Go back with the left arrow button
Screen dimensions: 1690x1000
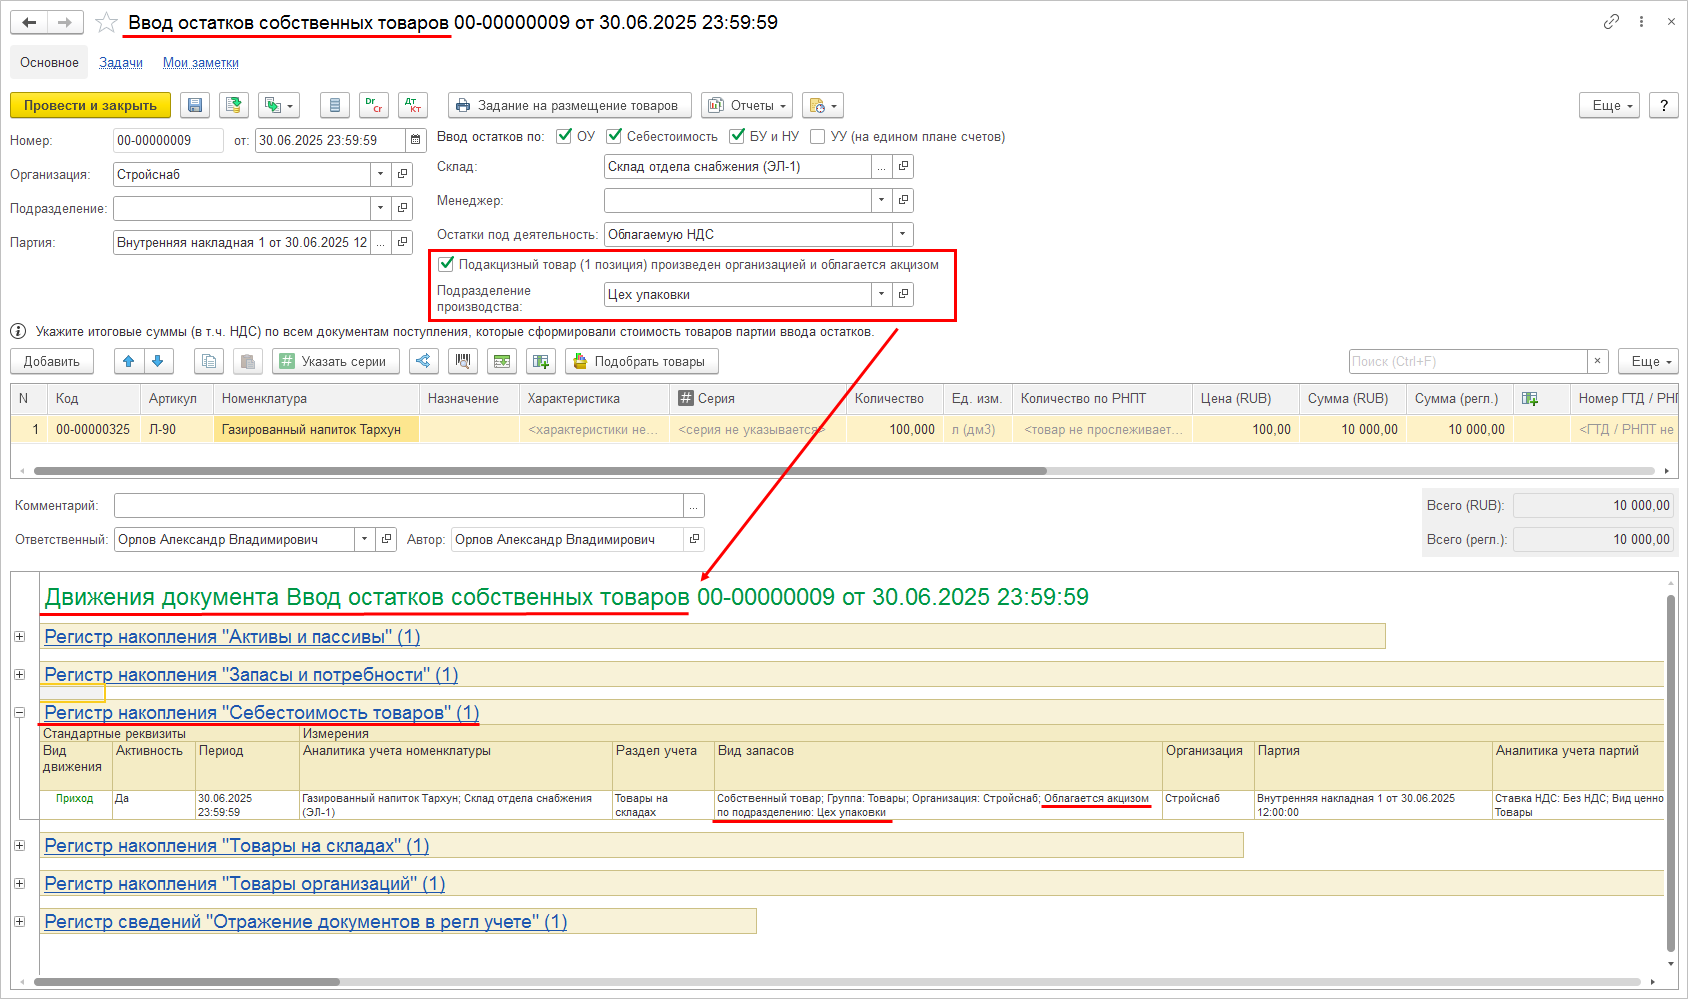click(29, 22)
